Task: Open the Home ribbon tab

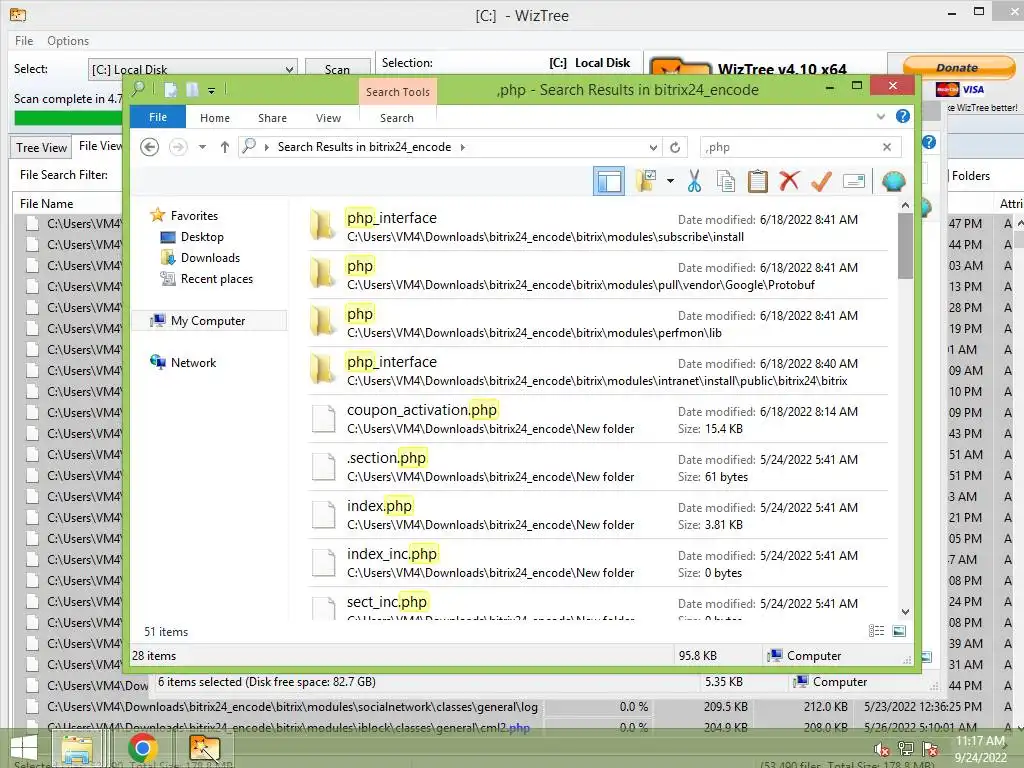Action: (x=215, y=118)
